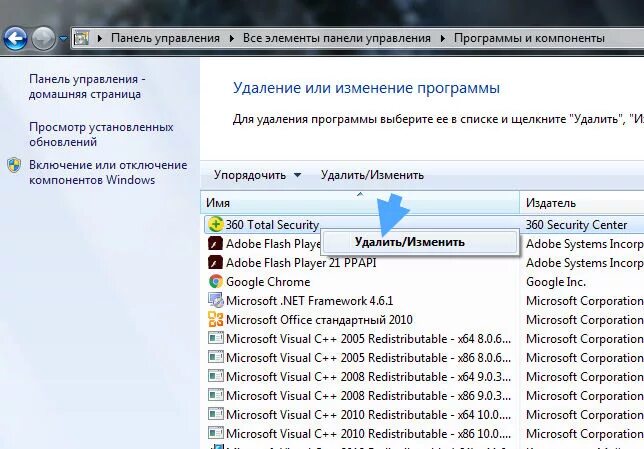Select Microsoft Office стандартный 2010 entry
This screenshot has height=449, width=644.
(x=319, y=320)
